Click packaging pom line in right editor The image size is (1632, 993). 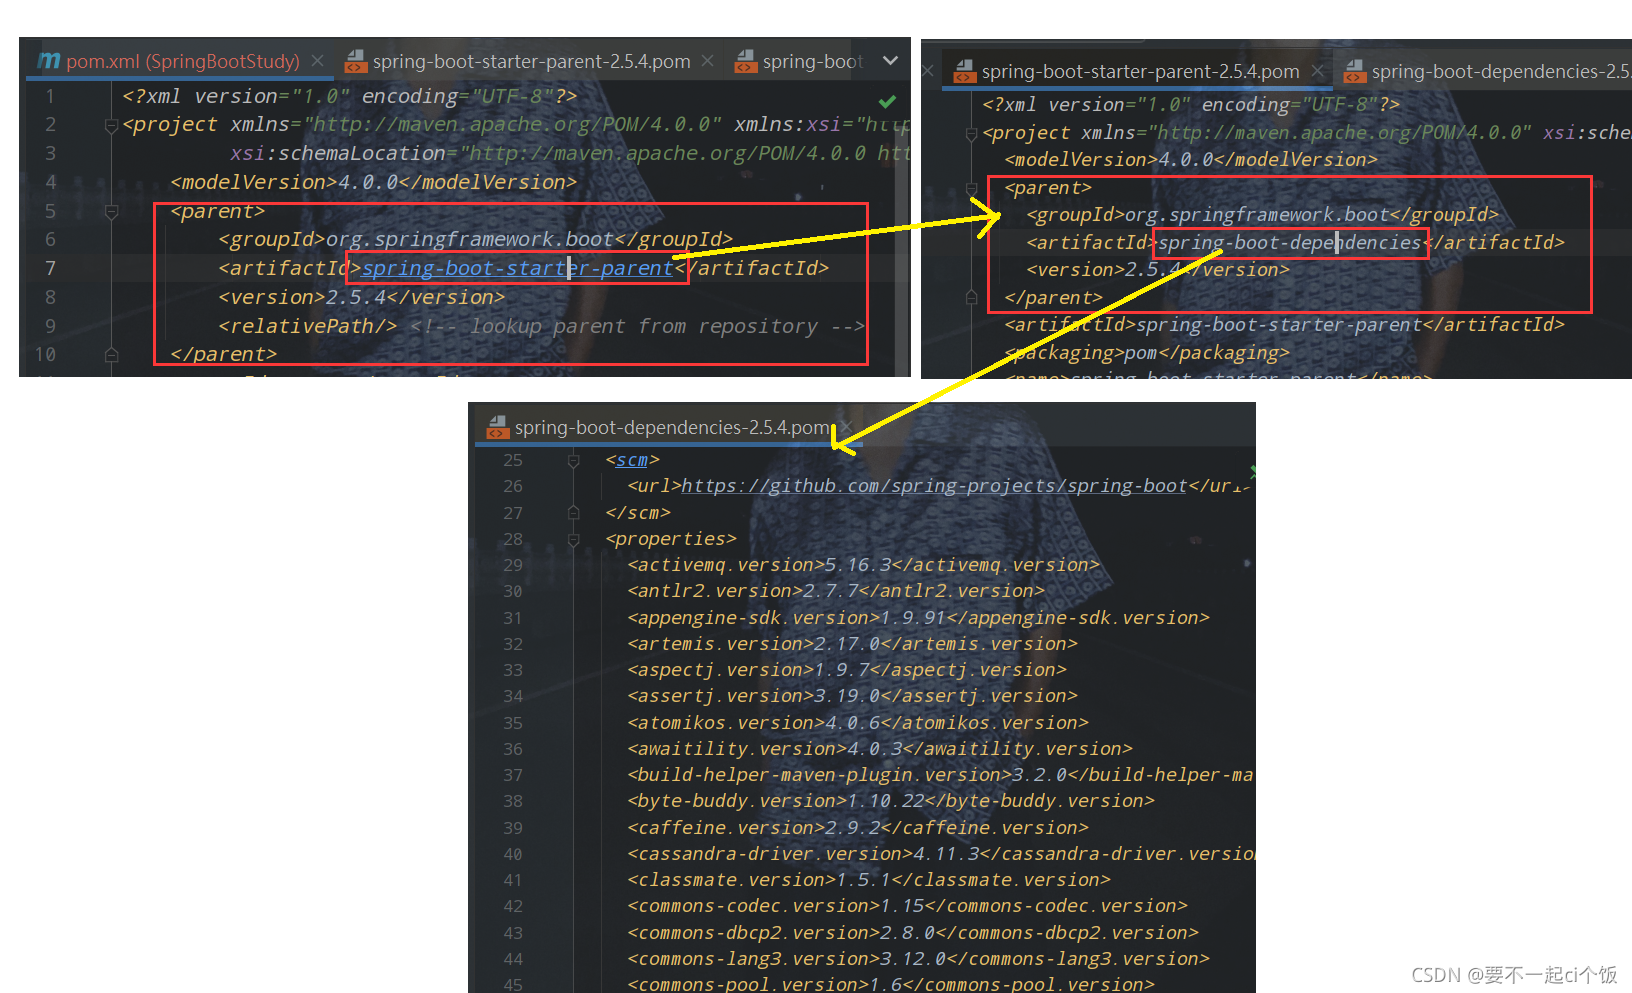point(1147,352)
